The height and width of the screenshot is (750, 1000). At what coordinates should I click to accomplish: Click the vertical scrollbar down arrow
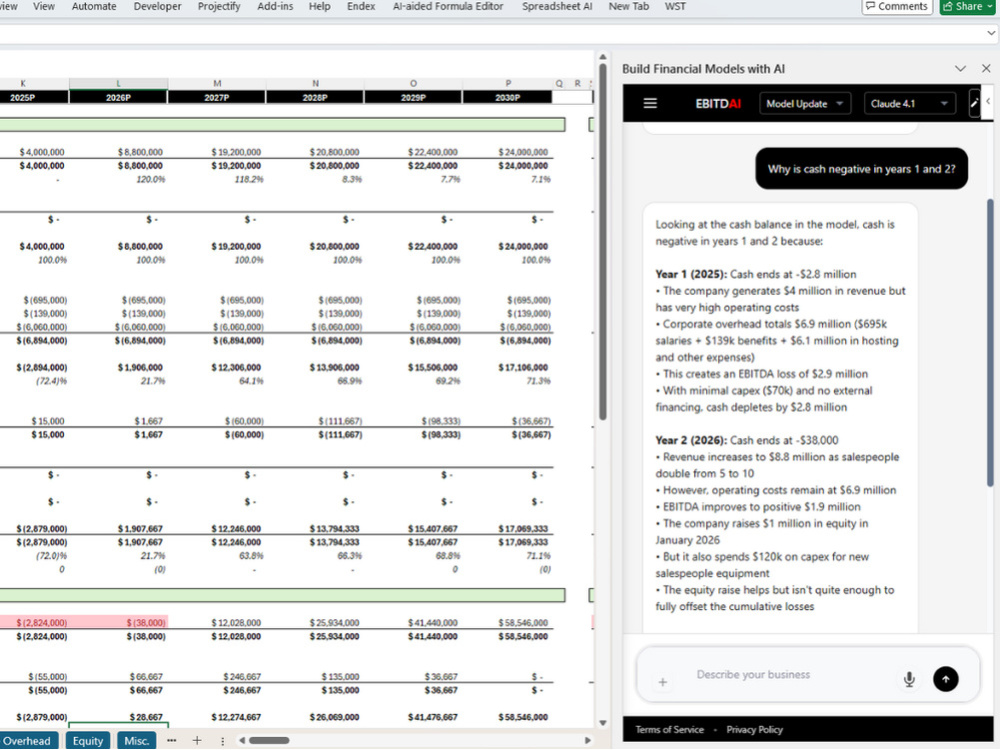coord(603,723)
